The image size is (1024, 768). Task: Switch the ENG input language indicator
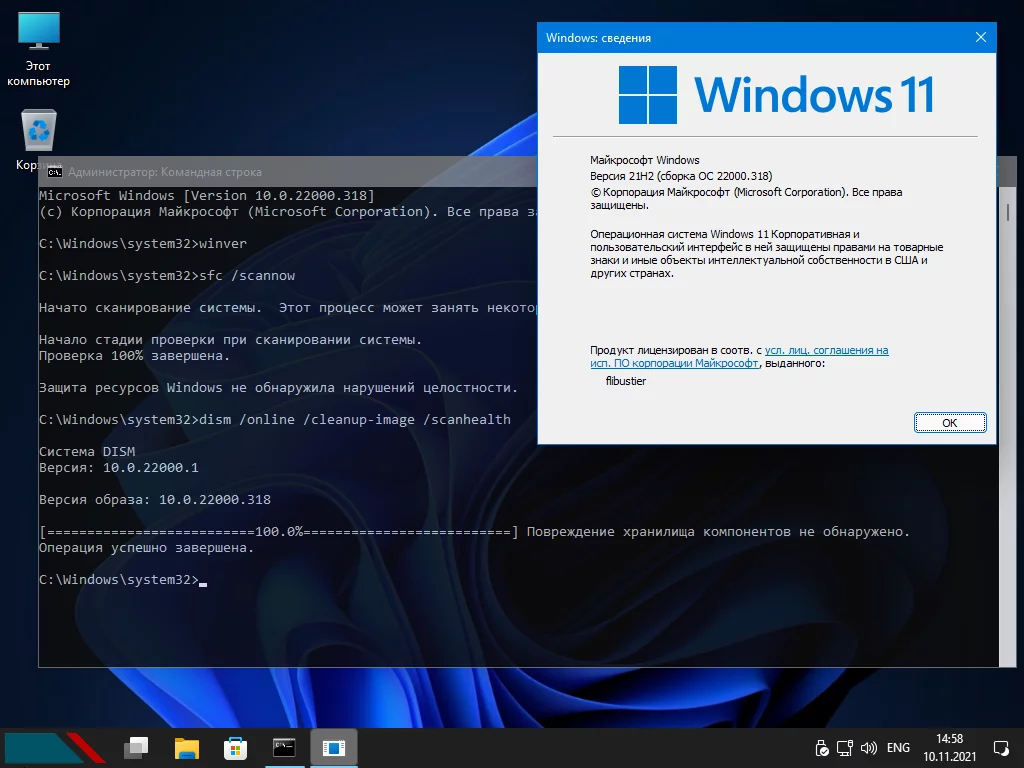(898, 747)
